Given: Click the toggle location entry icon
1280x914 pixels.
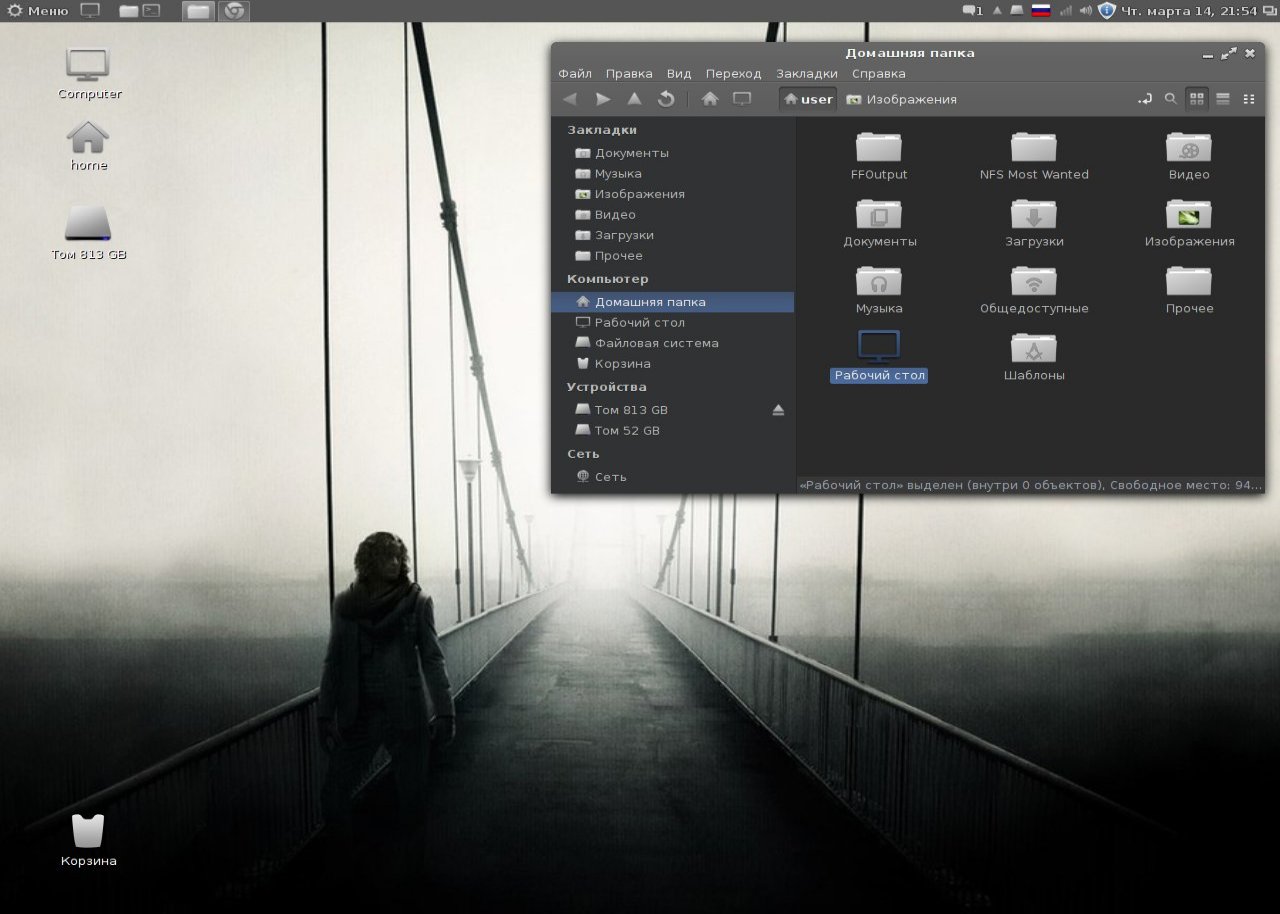Looking at the screenshot, I should tap(1145, 99).
